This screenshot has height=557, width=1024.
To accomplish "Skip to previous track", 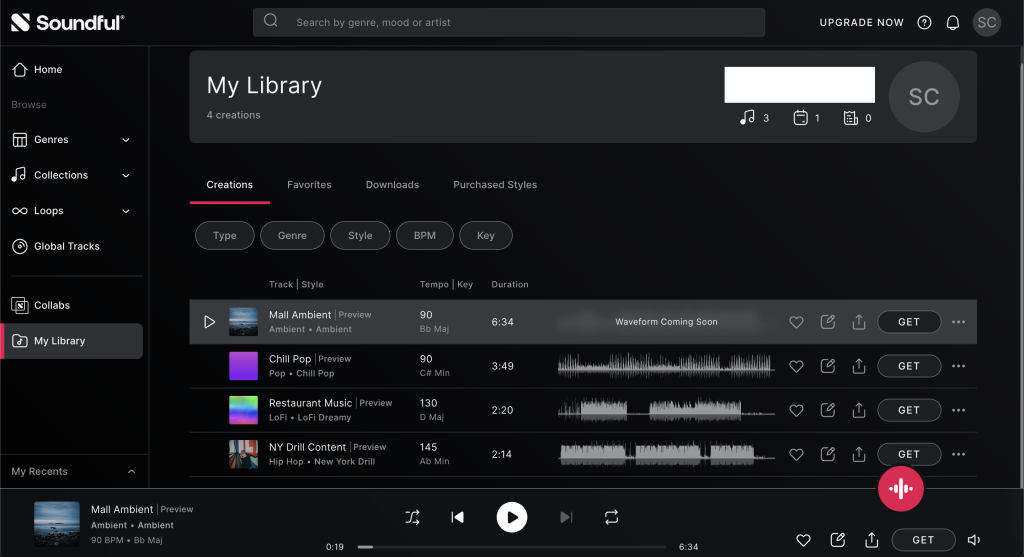I will pos(458,517).
